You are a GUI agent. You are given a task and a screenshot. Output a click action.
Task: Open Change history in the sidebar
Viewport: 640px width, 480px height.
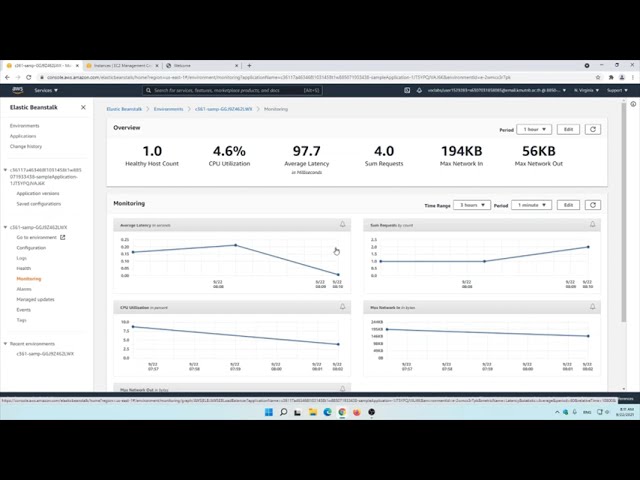pos(26,146)
